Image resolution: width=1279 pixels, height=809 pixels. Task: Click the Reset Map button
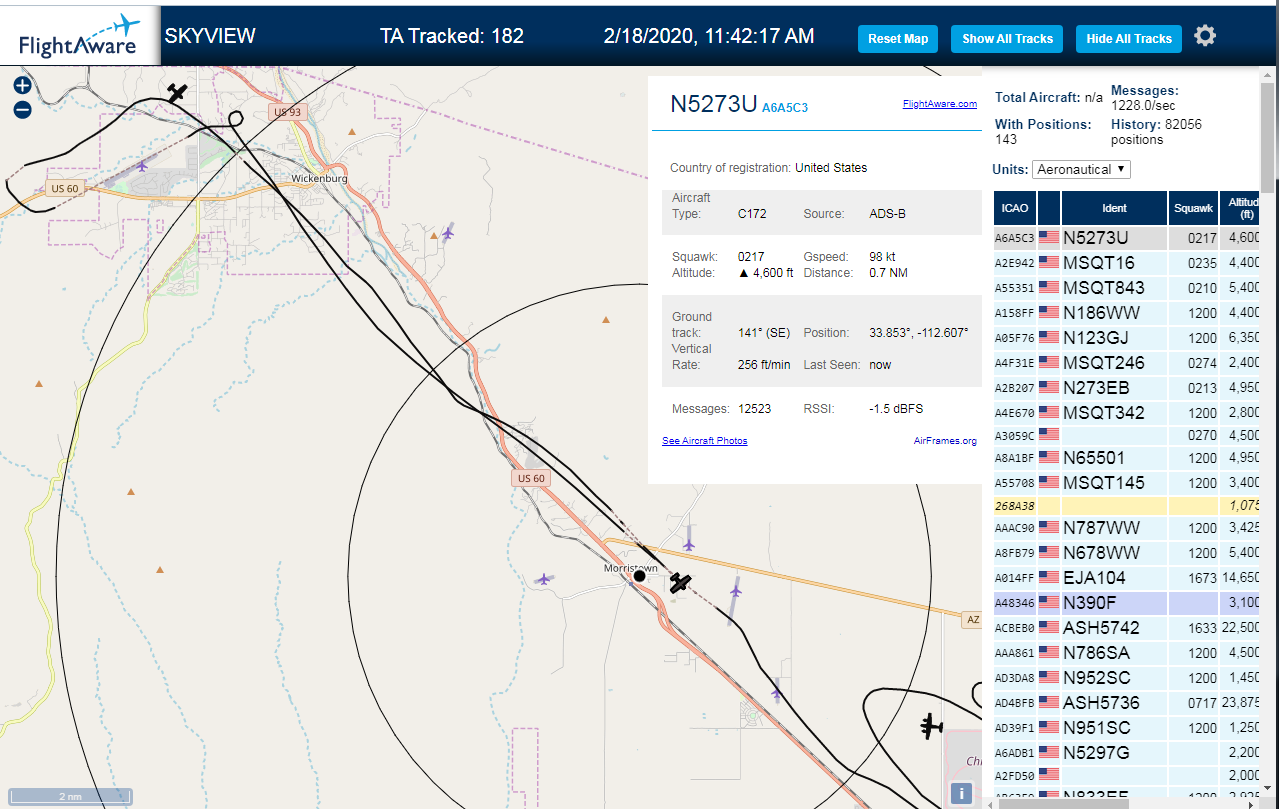pyautogui.click(x=898, y=39)
